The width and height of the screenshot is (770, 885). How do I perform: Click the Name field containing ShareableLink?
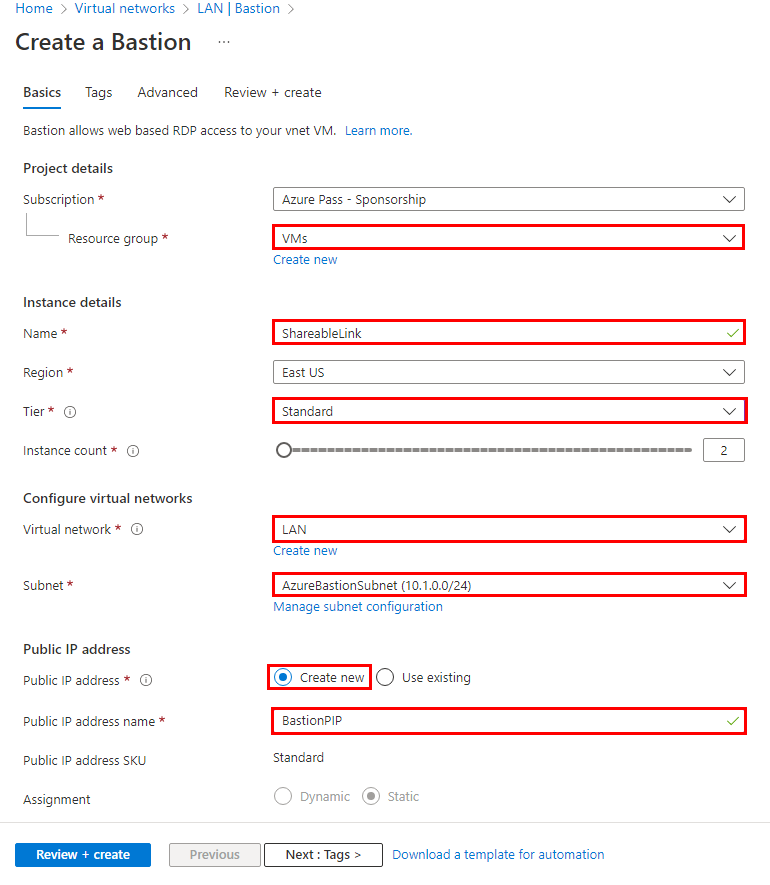tap(509, 334)
